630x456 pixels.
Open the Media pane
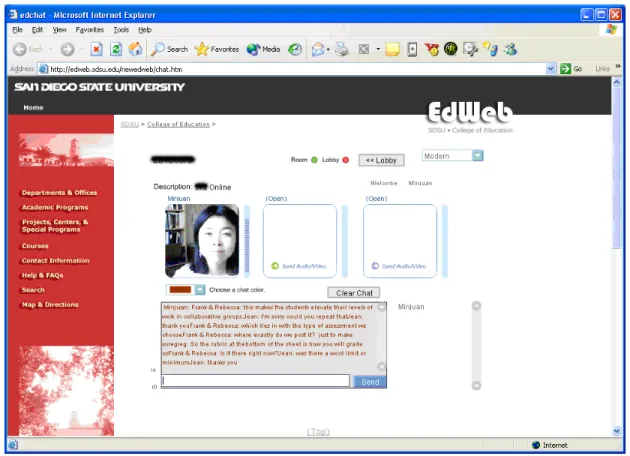pyautogui.click(x=263, y=49)
